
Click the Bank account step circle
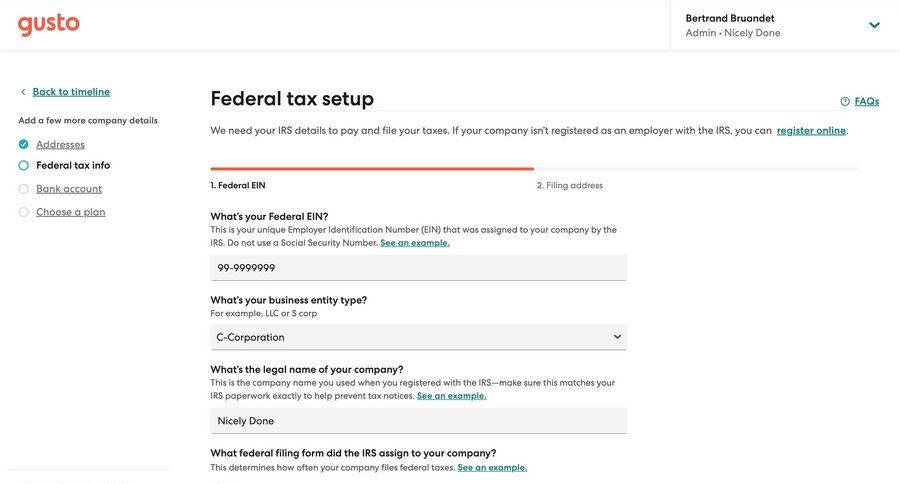[x=23, y=189]
